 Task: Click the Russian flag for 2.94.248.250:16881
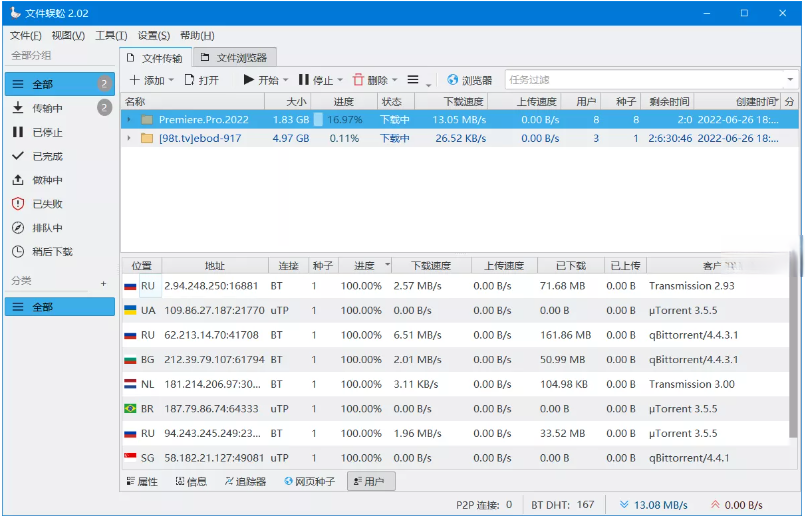point(130,286)
